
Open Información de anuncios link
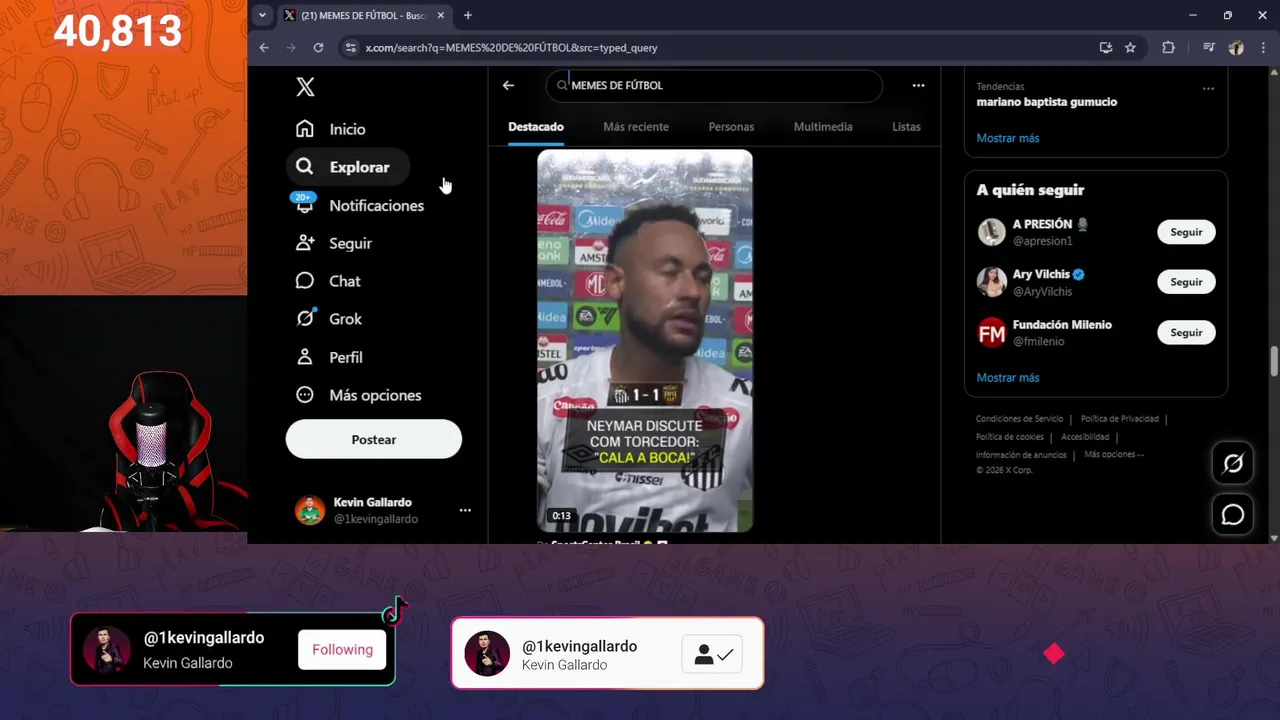tap(1021, 455)
